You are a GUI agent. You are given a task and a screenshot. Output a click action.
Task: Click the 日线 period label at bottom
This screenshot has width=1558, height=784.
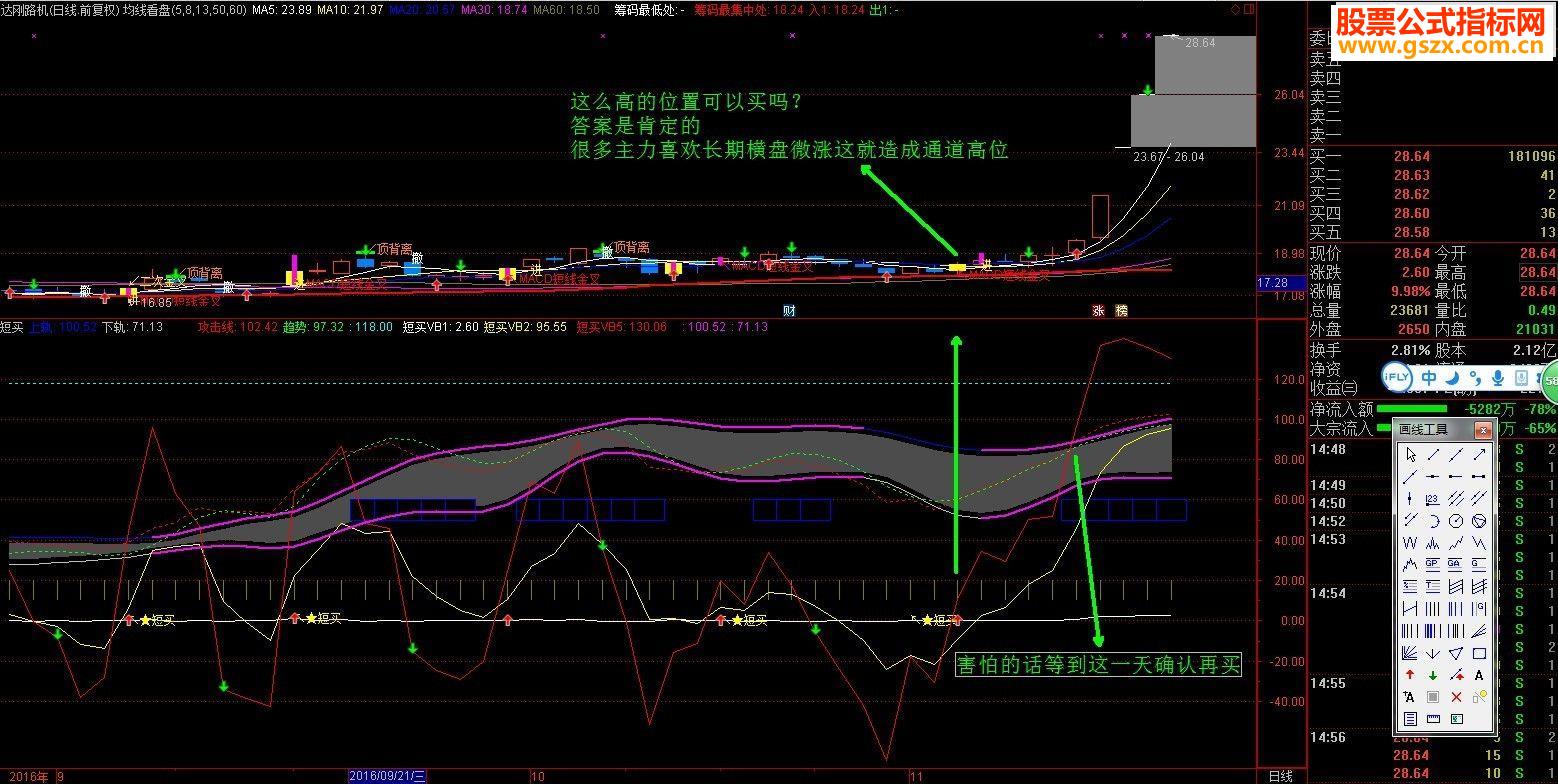1281,776
